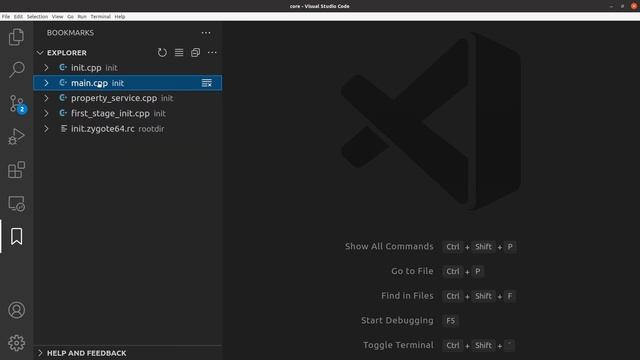Clear bookmarks icon on main.cpp row

tap(207, 83)
